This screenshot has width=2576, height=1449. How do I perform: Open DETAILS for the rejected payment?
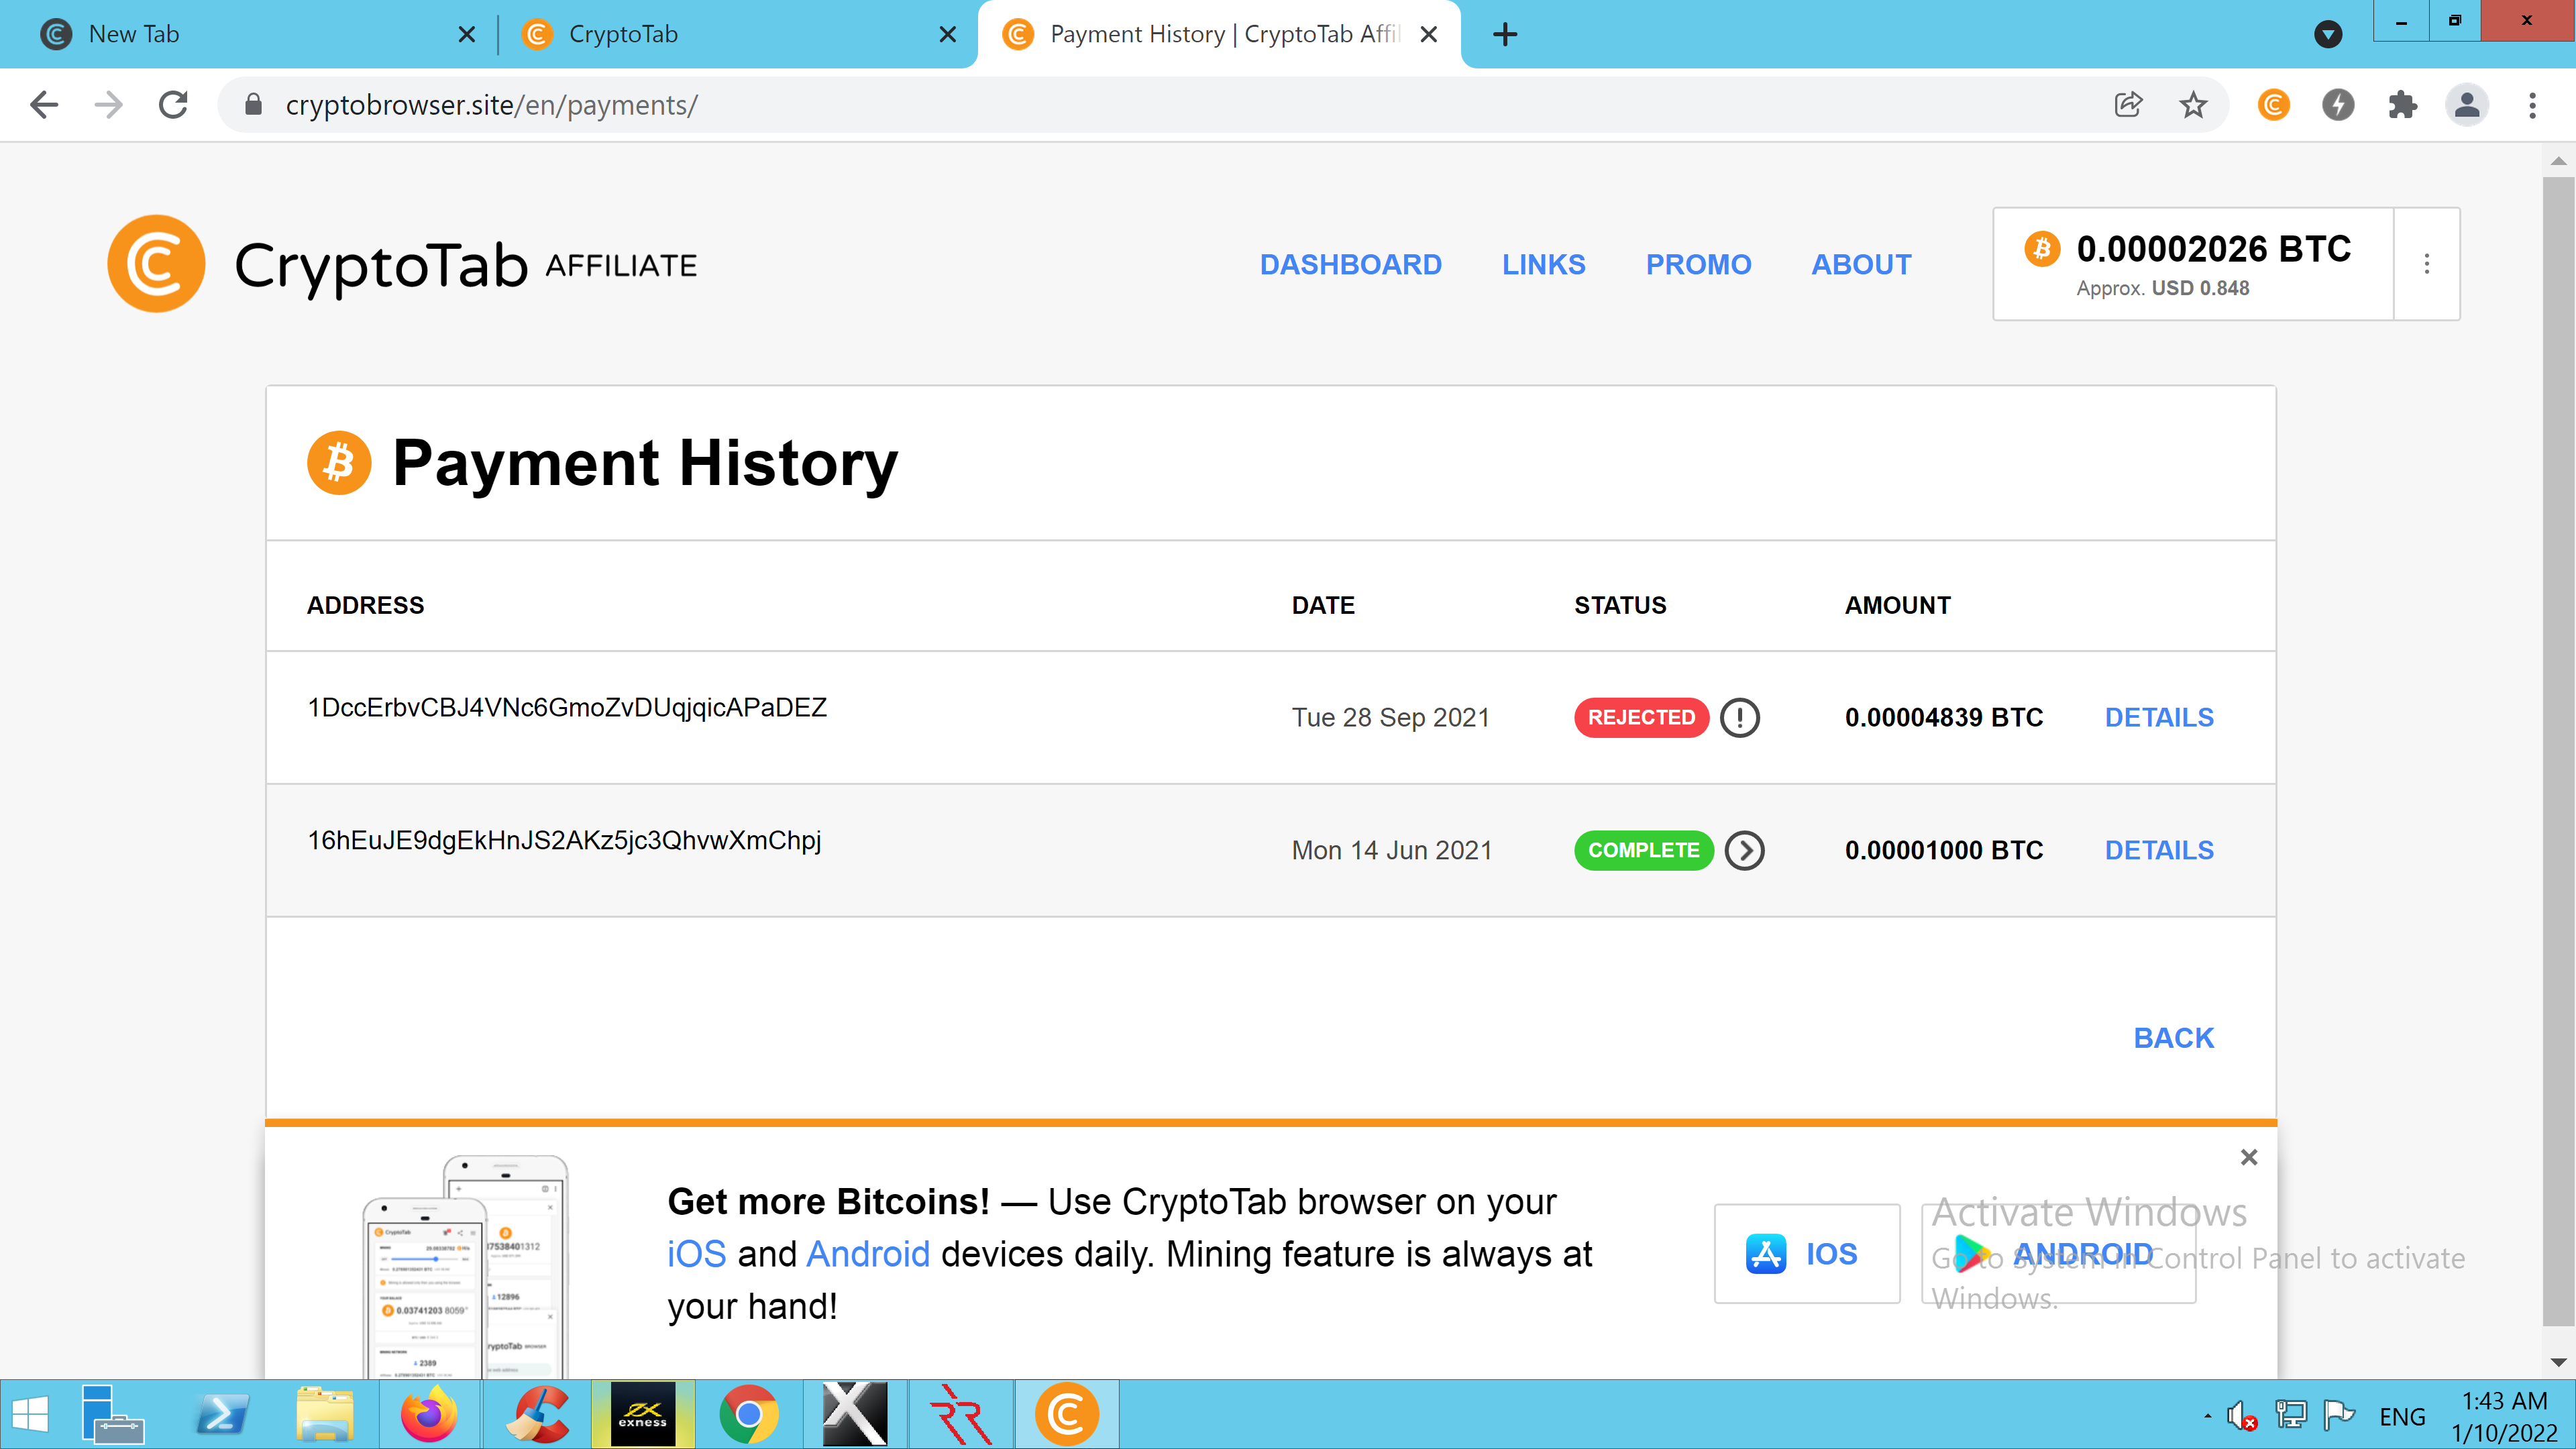(2158, 718)
